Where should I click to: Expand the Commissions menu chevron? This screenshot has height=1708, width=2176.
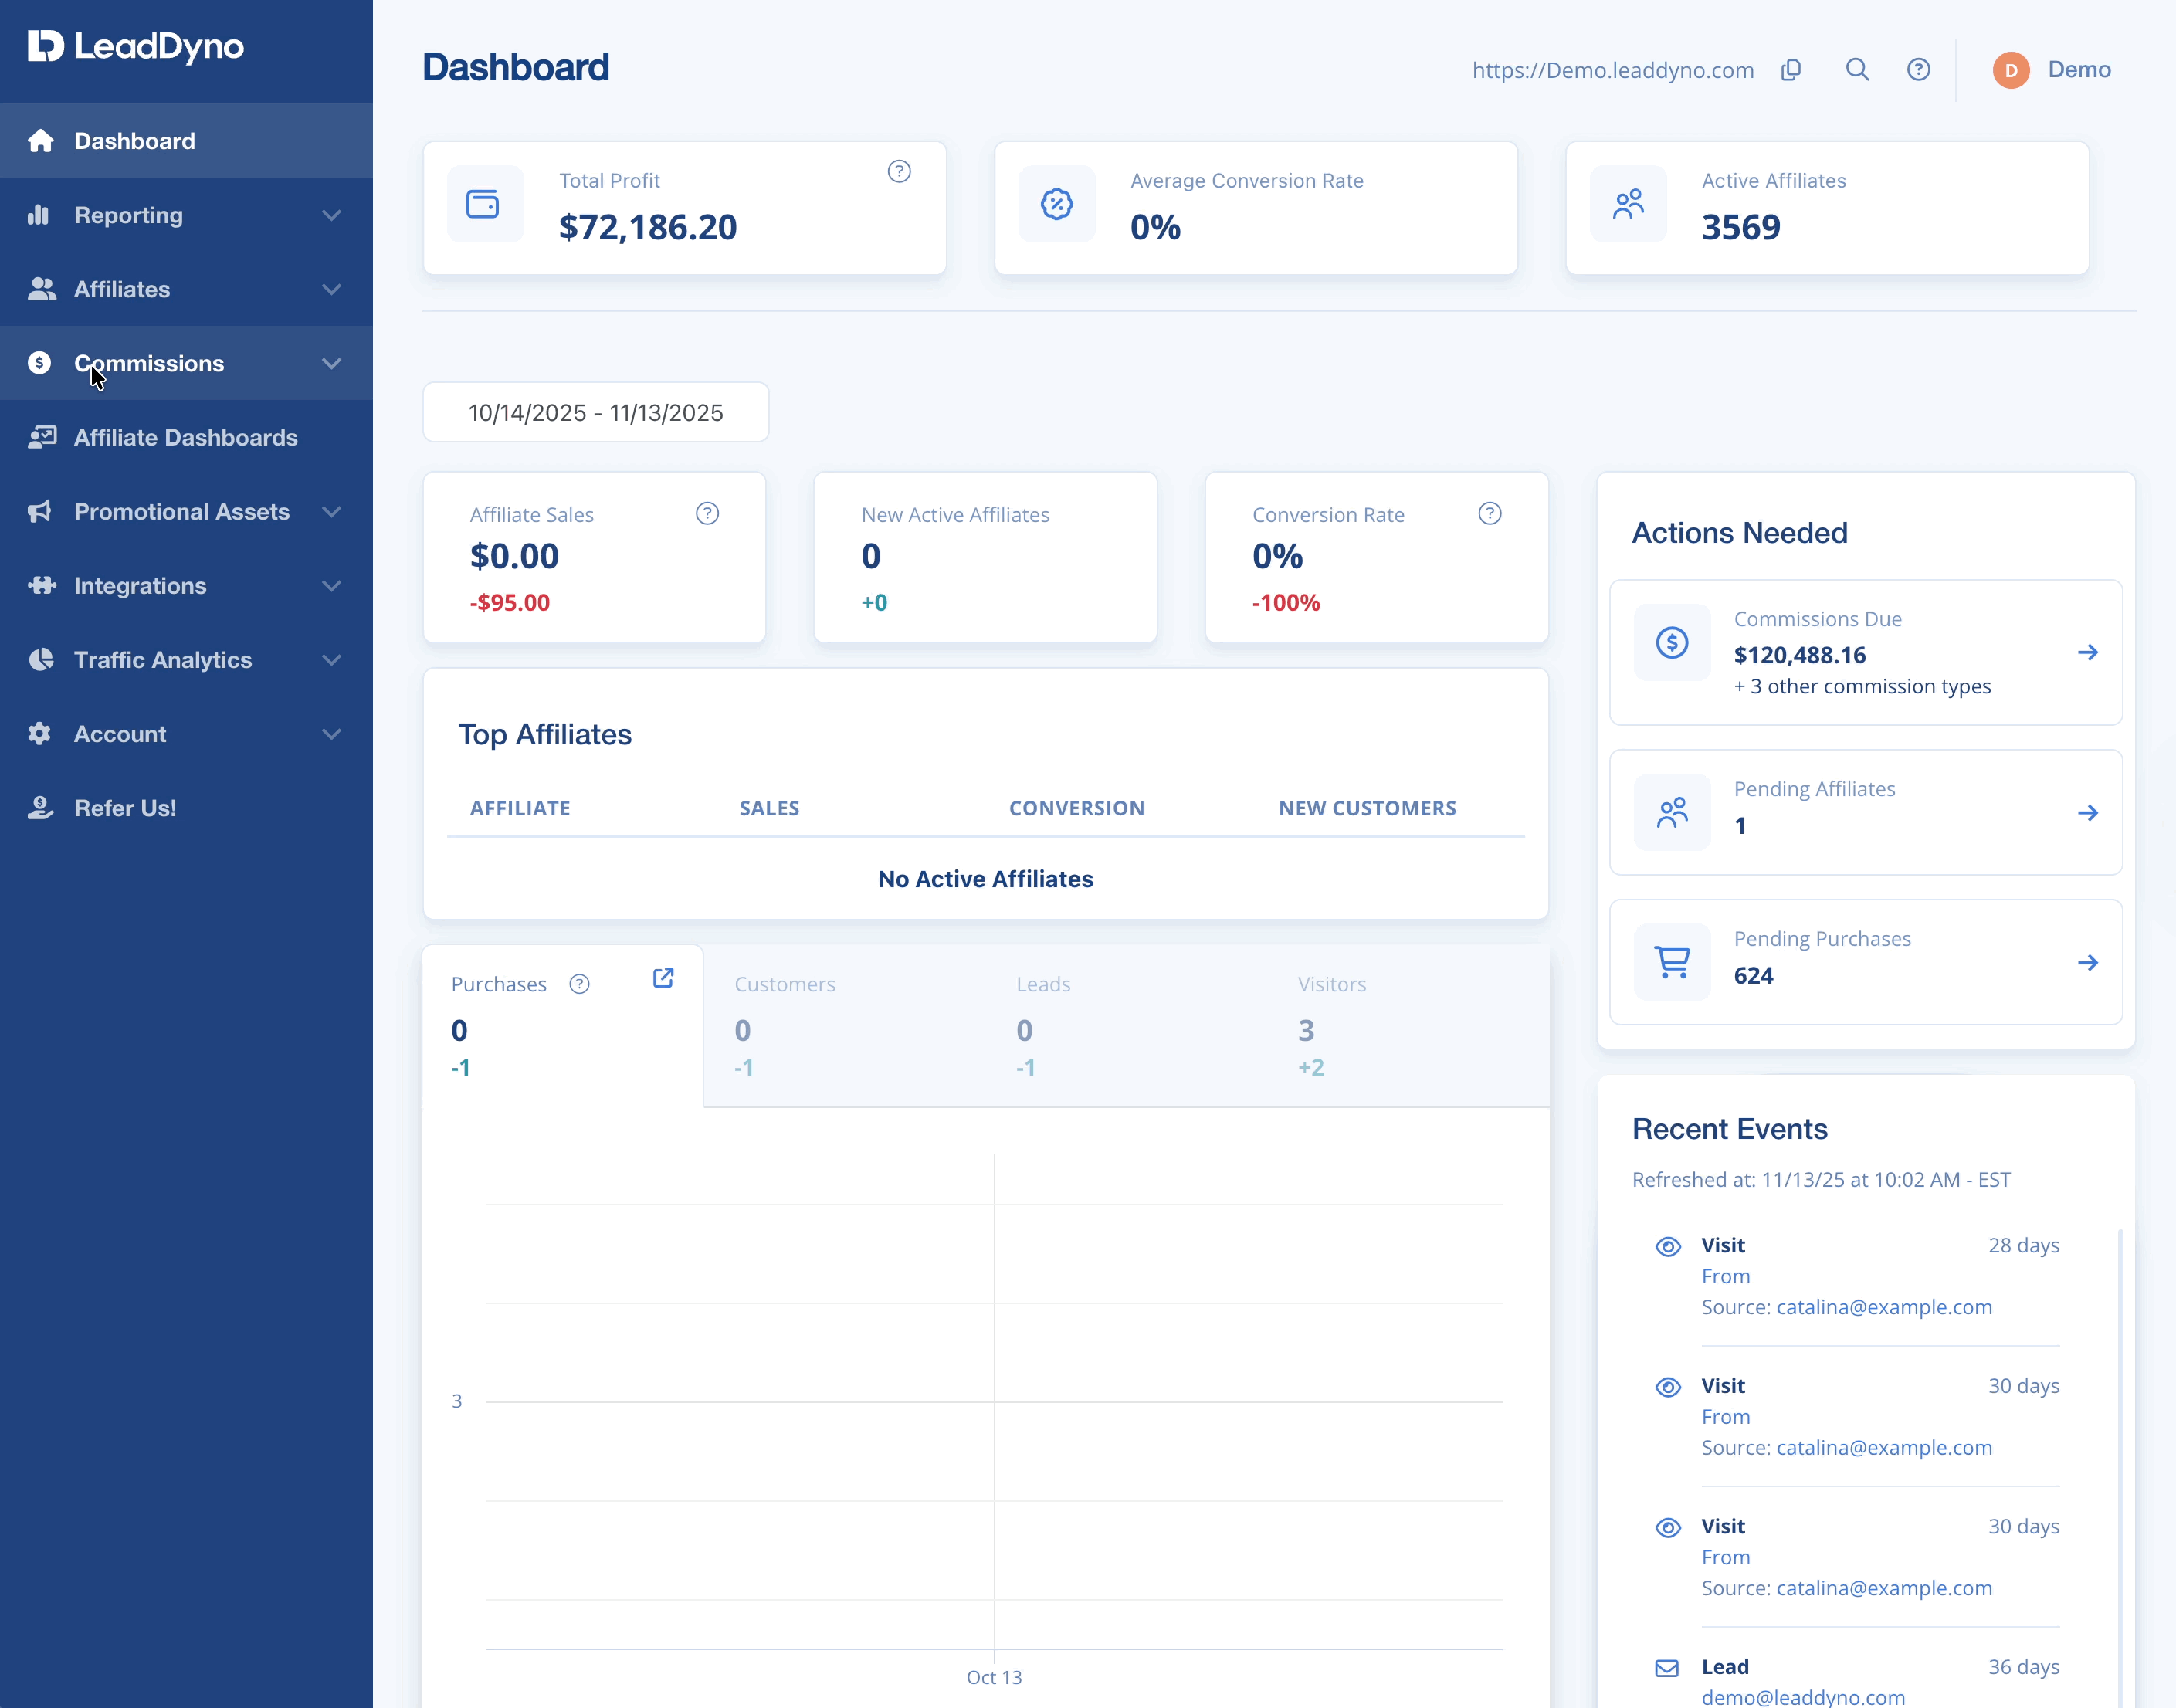(x=332, y=363)
